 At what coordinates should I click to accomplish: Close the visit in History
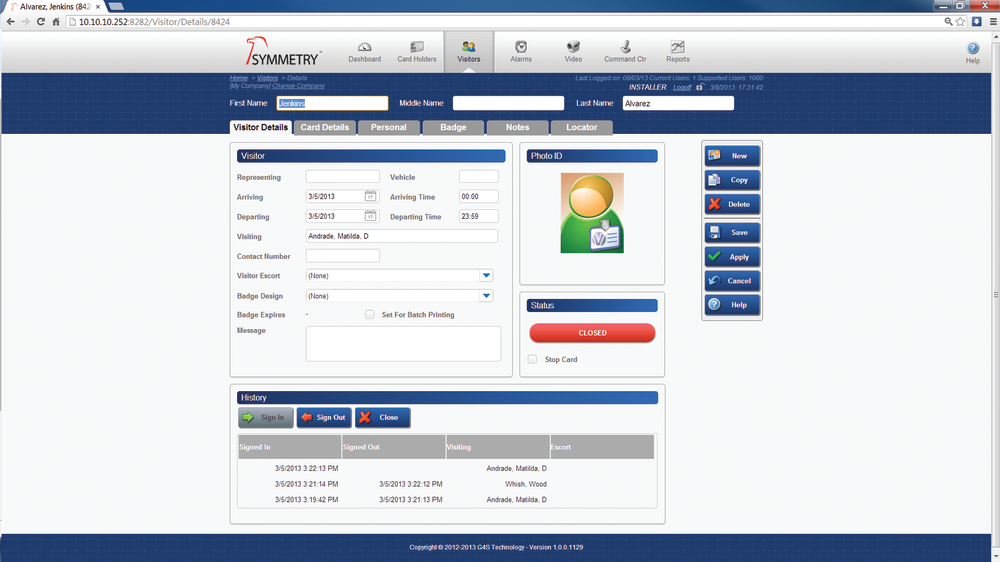click(x=383, y=418)
